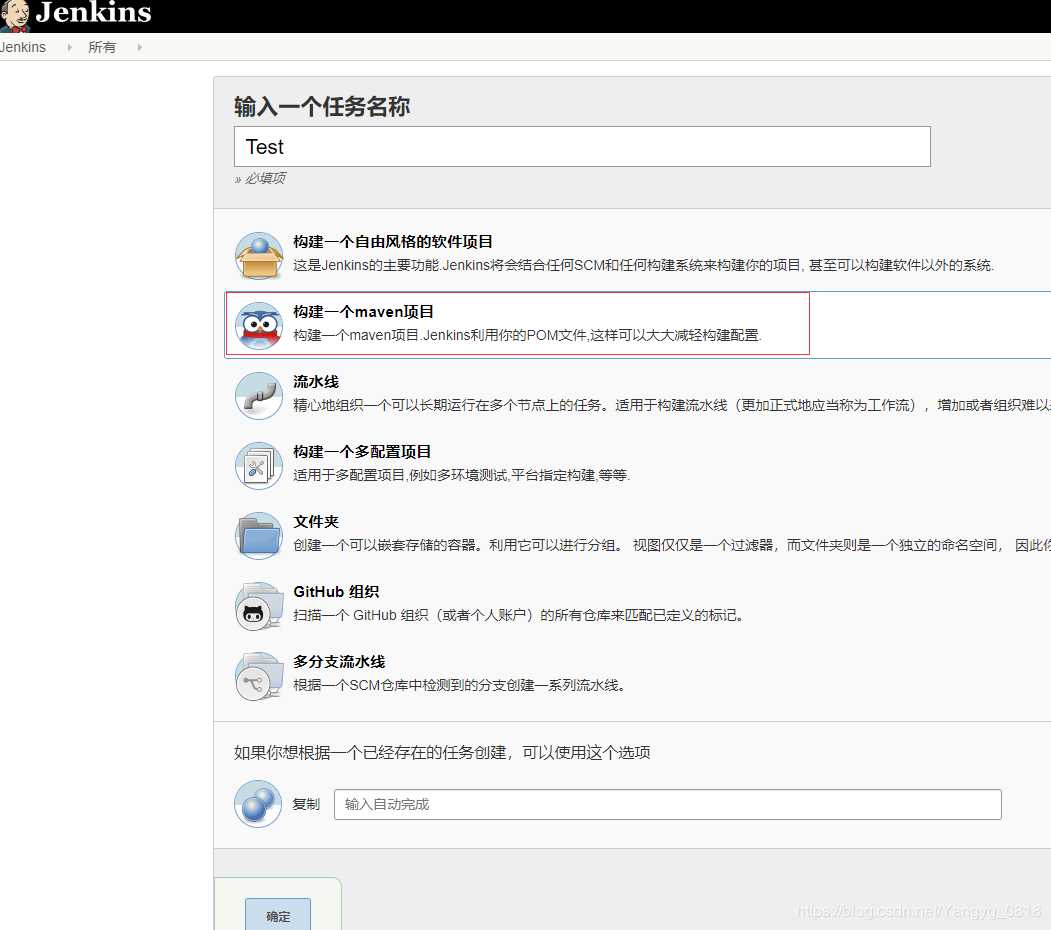Click the copy-from 输入自动完成 field

coord(668,804)
